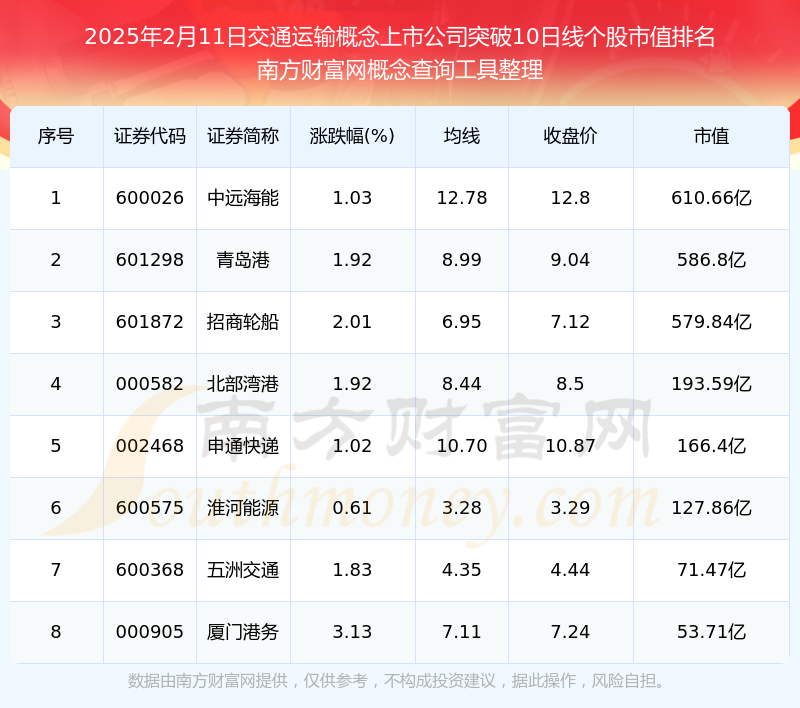This screenshot has height=708, width=800.
Task: Click the 证券代码 column header
Action: 149,136
